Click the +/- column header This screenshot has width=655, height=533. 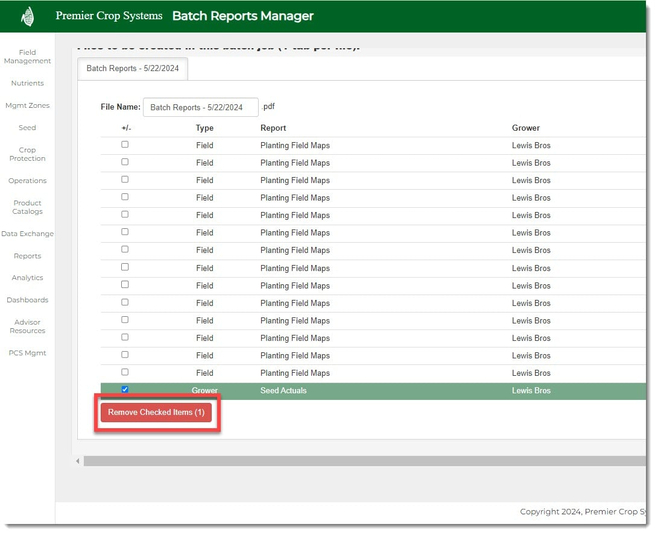[x=126, y=128]
